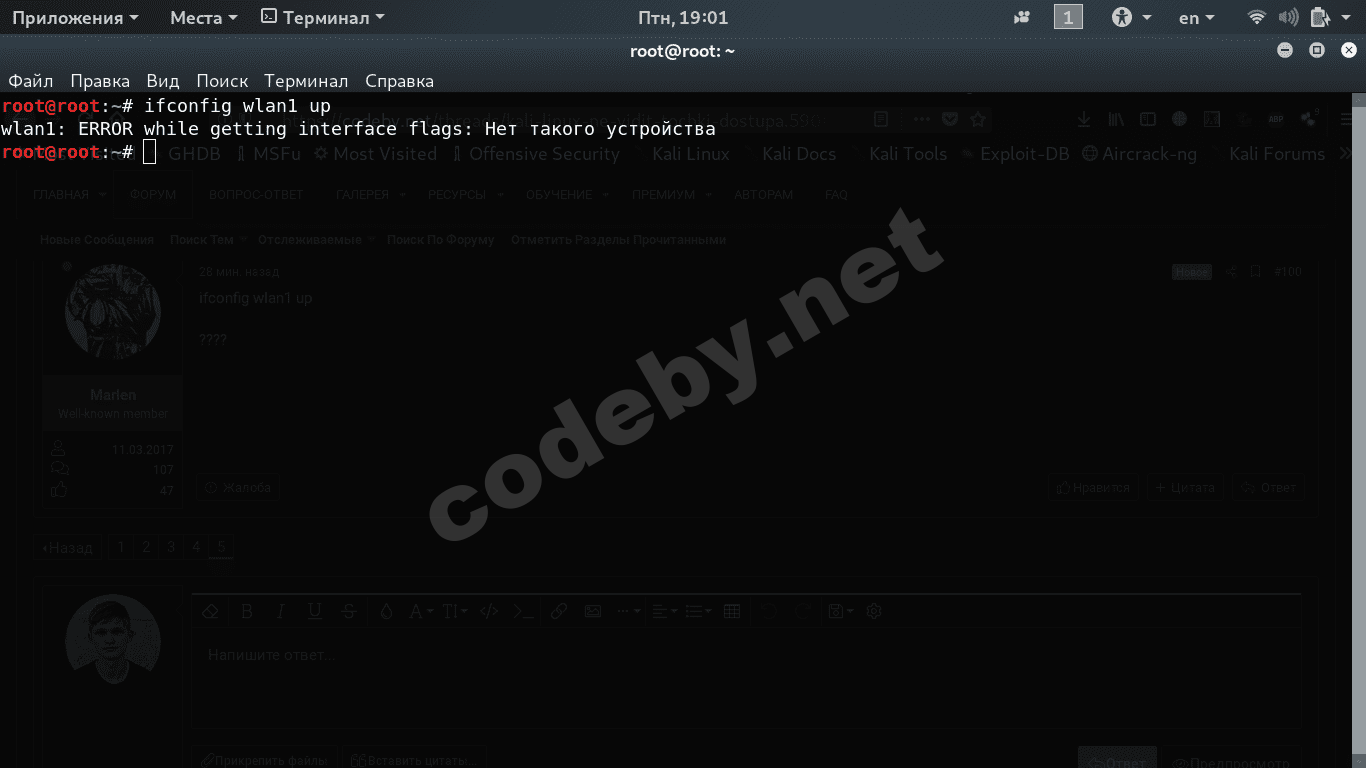The height and width of the screenshot is (768, 1366).
Task: Click Marlen's avatar in the forum post
Action: pos(113,312)
